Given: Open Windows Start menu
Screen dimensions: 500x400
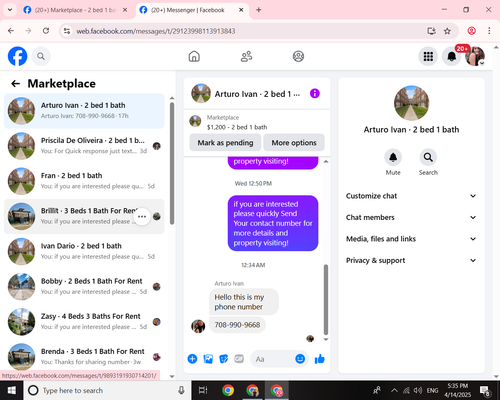Looking at the screenshot, I should 11,390.
